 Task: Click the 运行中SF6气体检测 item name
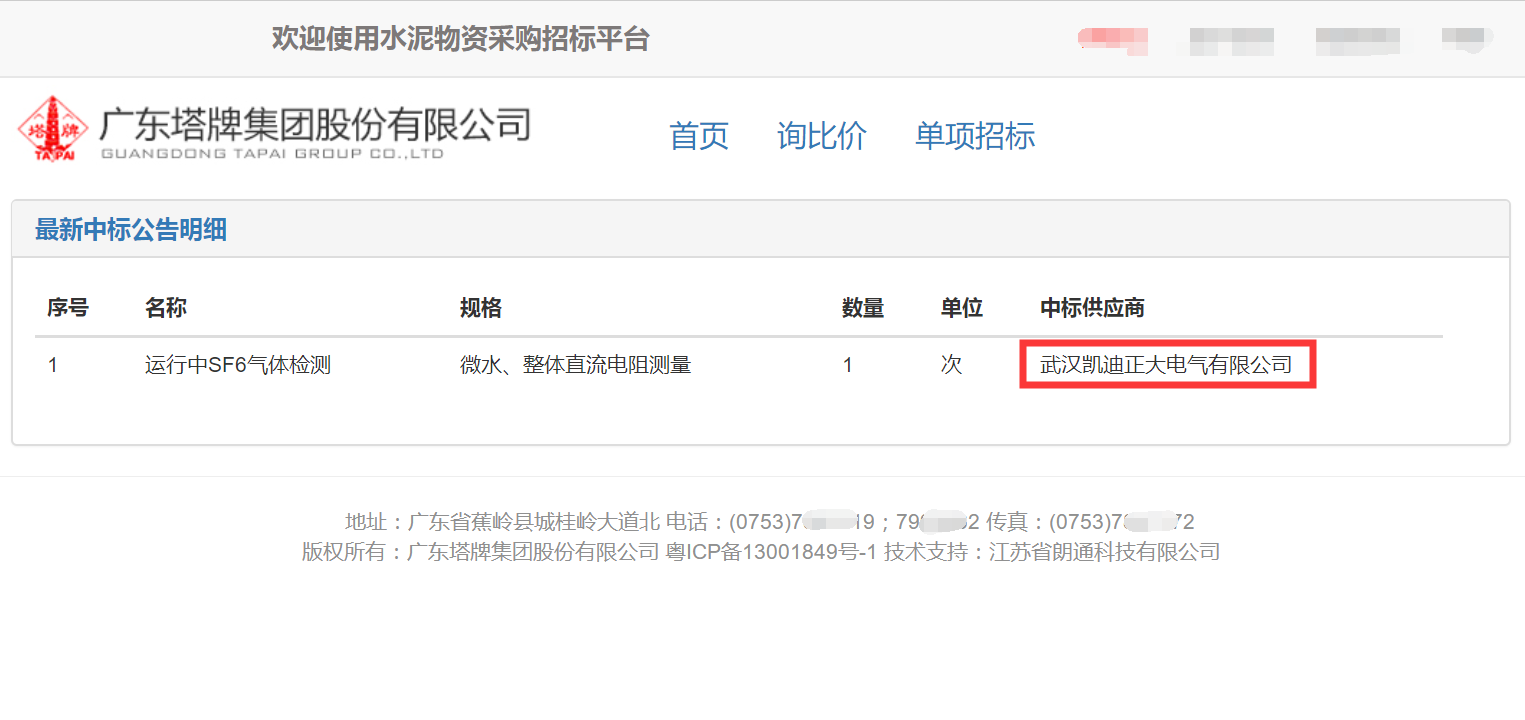pos(238,365)
